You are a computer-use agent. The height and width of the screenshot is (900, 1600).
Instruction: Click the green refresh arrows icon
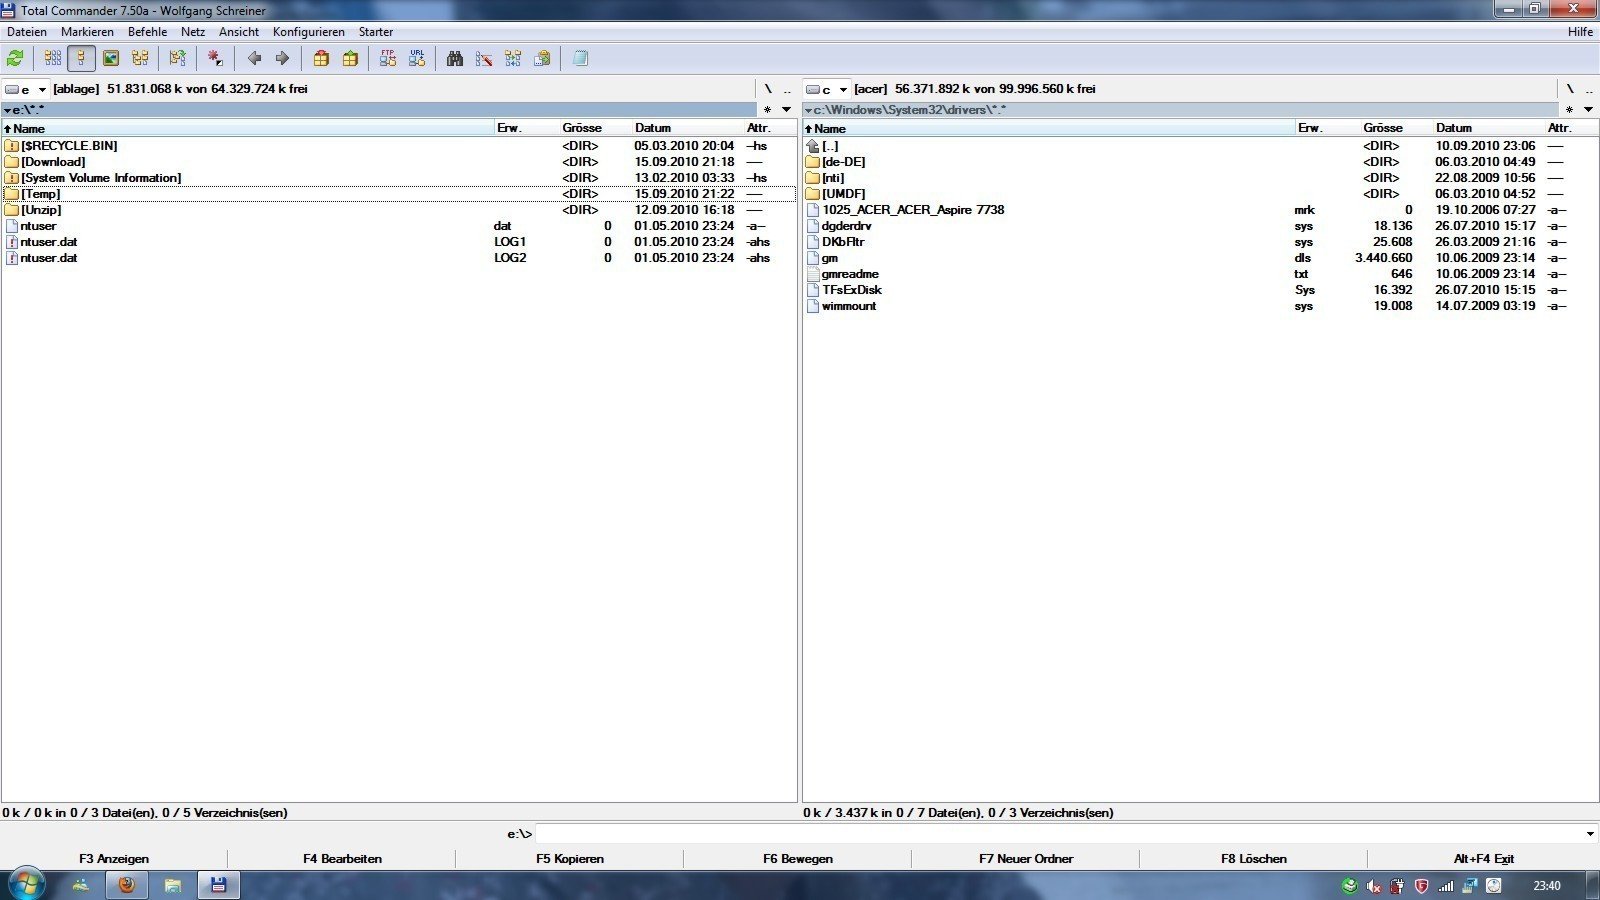[x=15, y=59]
